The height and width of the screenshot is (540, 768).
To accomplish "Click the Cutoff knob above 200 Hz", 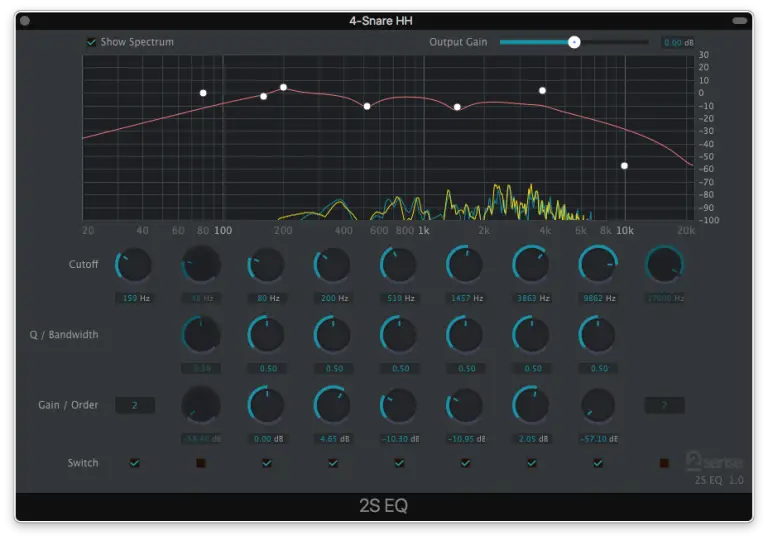I will pos(332,265).
